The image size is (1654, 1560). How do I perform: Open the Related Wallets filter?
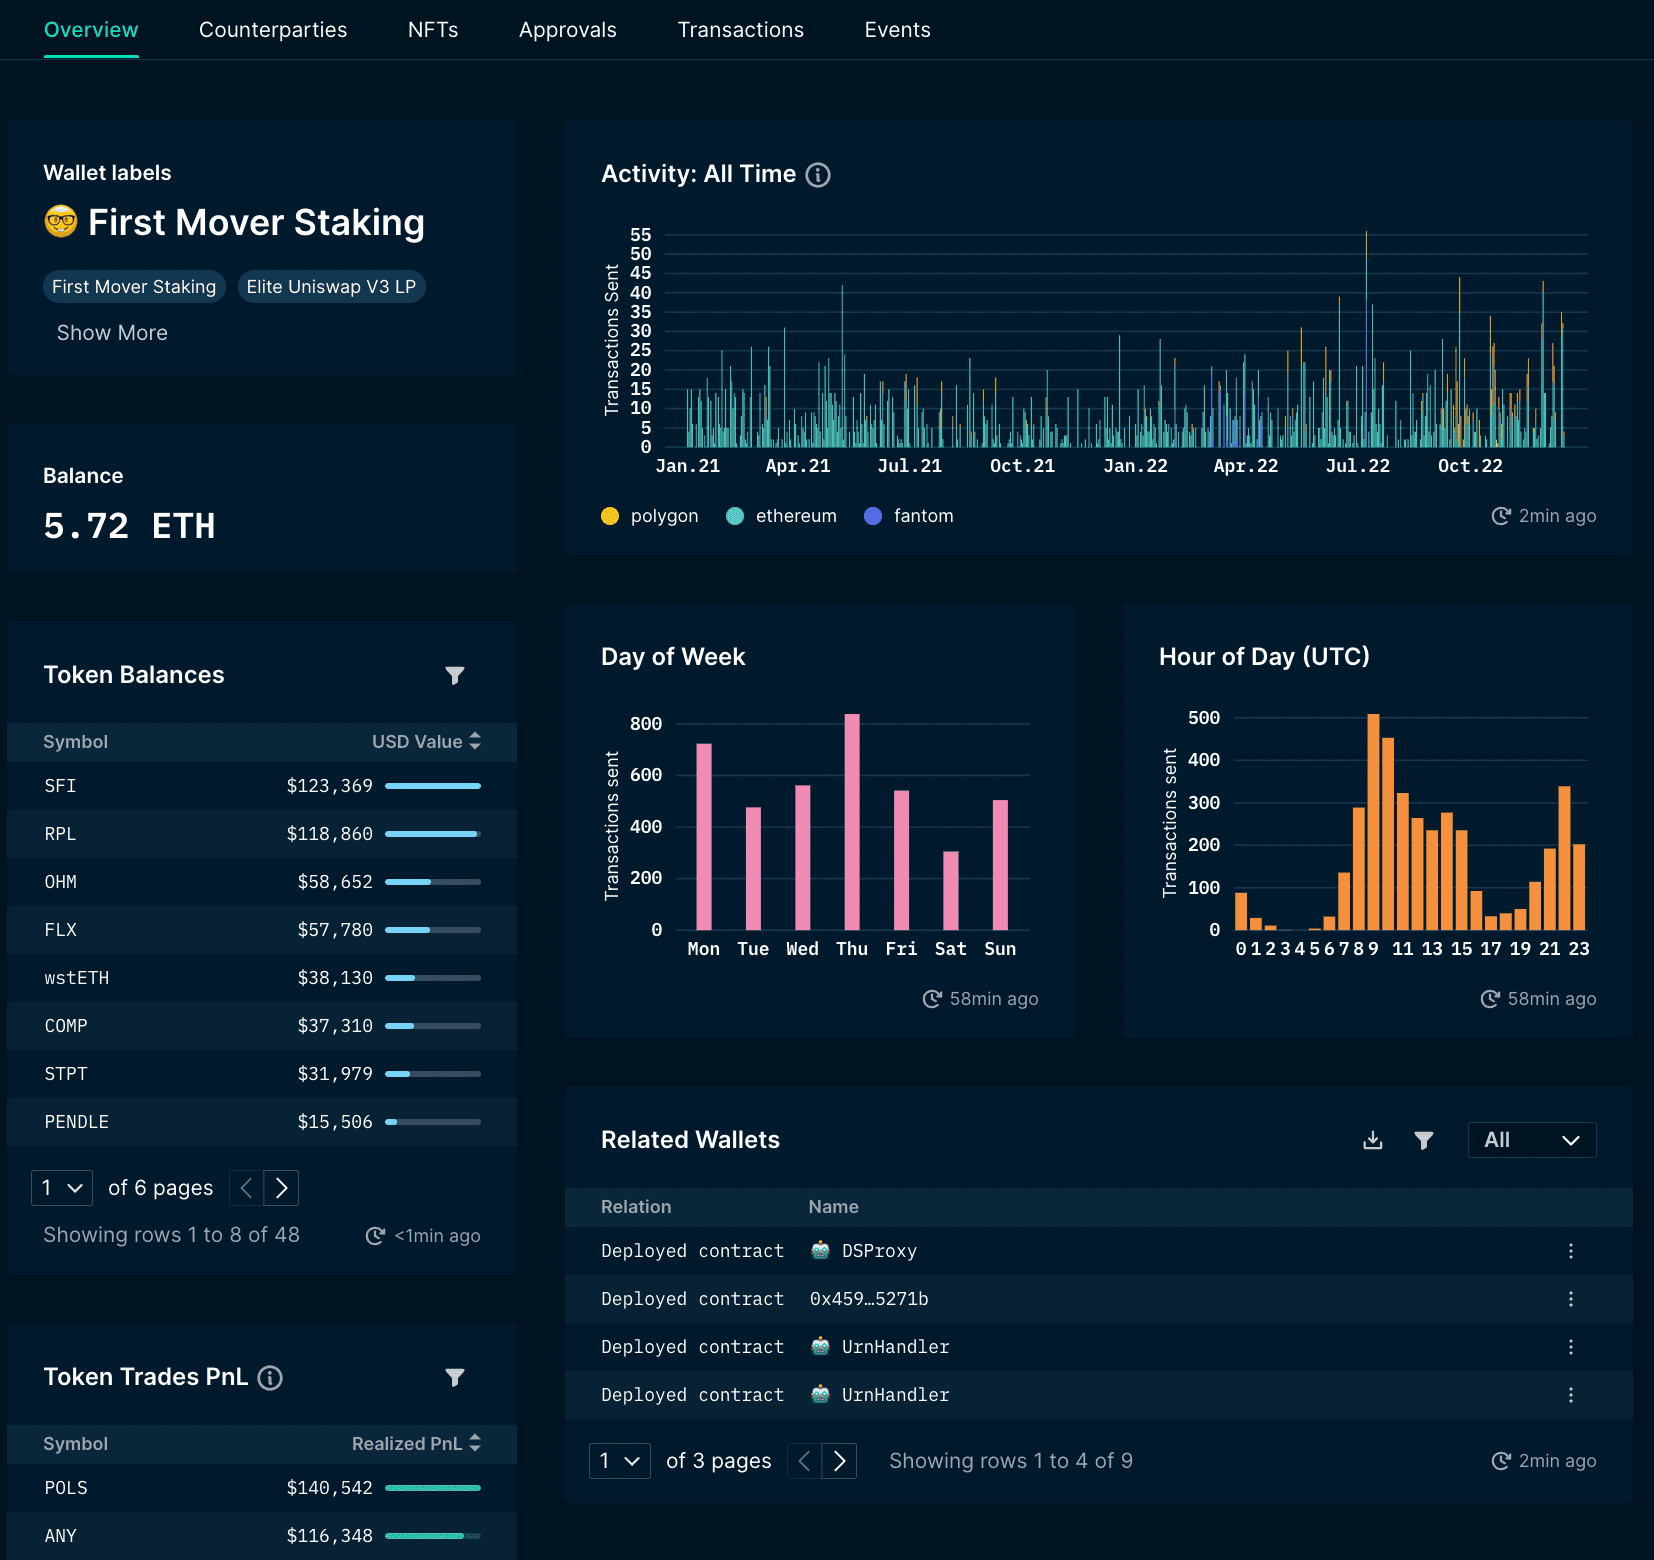coord(1424,1140)
